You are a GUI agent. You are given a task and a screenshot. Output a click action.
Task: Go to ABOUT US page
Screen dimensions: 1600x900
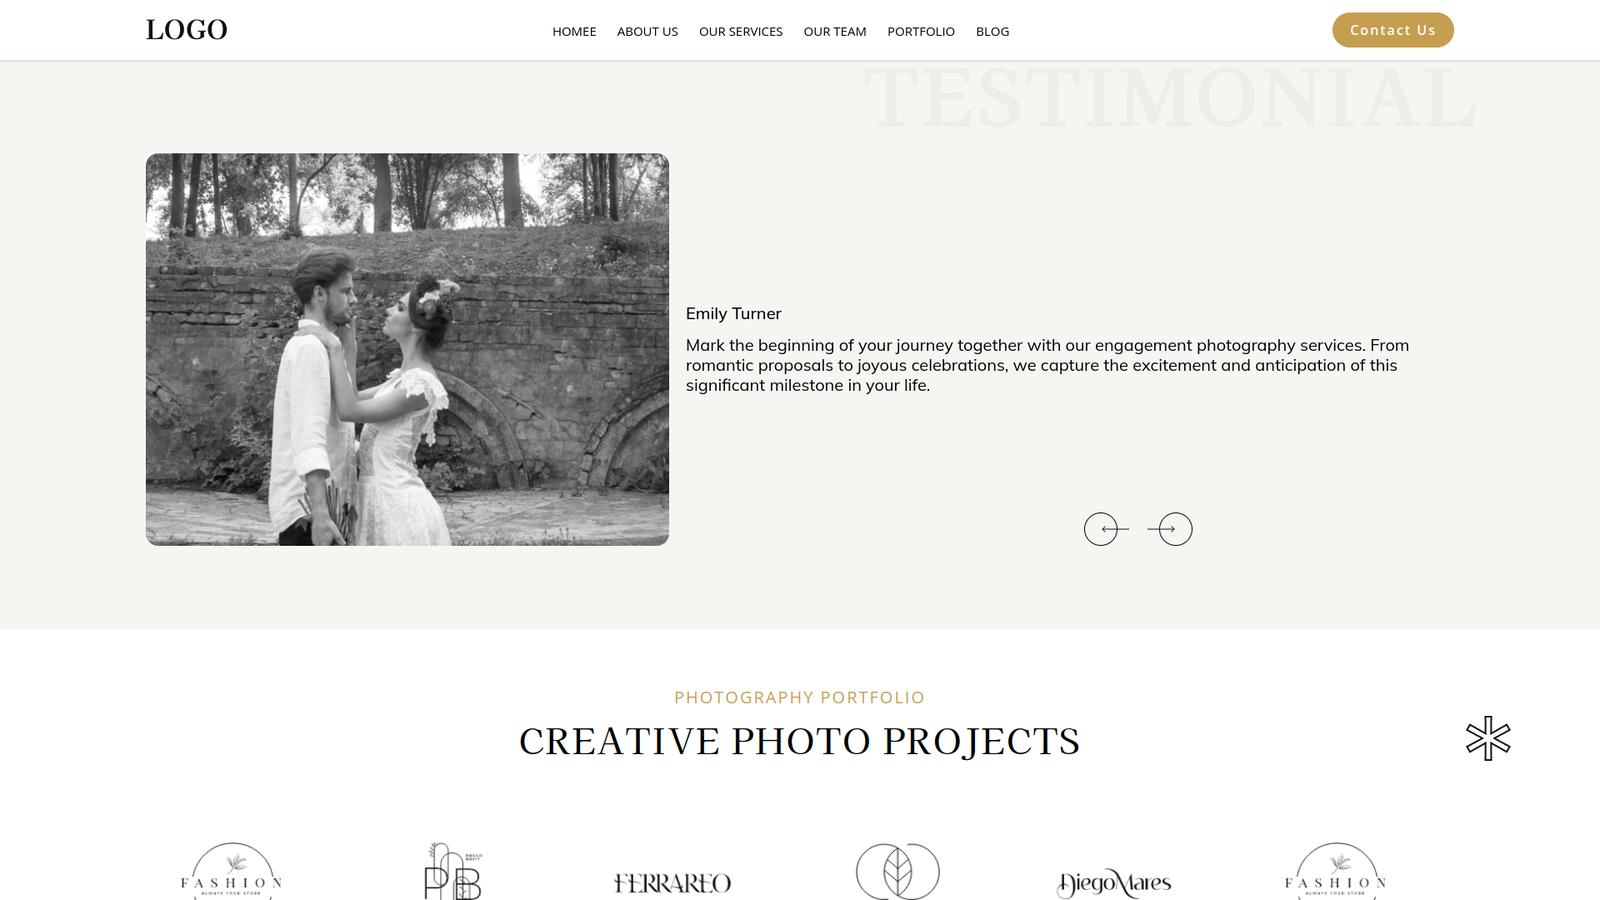pyautogui.click(x=647, y=32)
